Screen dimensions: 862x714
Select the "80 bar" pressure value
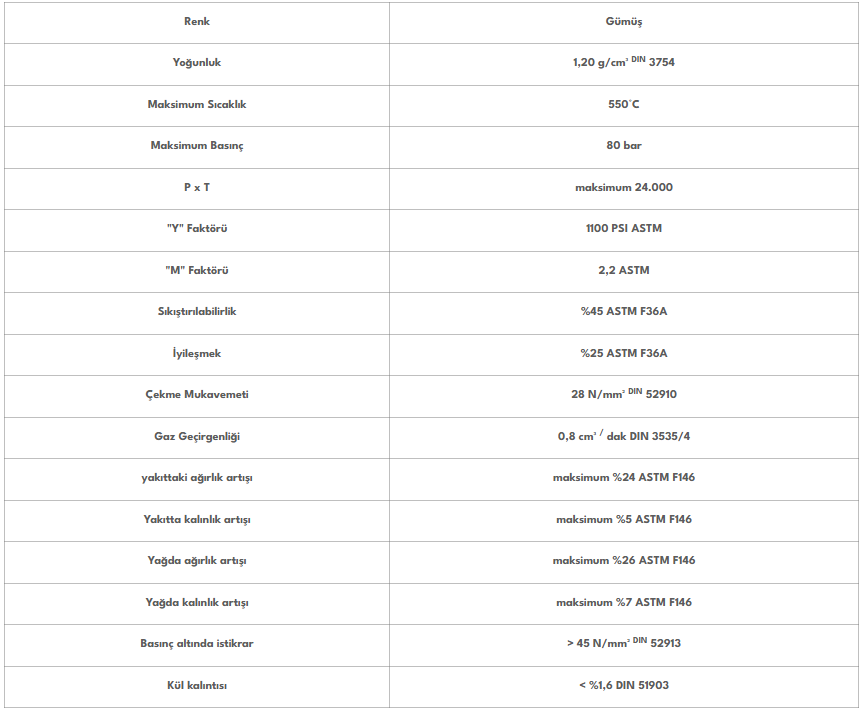click(x=623, y=145)
